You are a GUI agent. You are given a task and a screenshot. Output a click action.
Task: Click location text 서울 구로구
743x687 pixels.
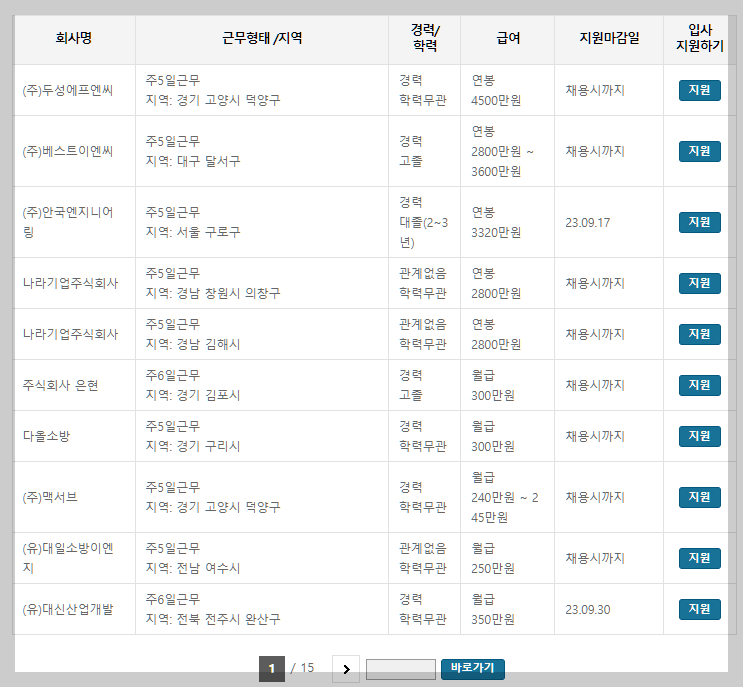[x=208, y=232]
